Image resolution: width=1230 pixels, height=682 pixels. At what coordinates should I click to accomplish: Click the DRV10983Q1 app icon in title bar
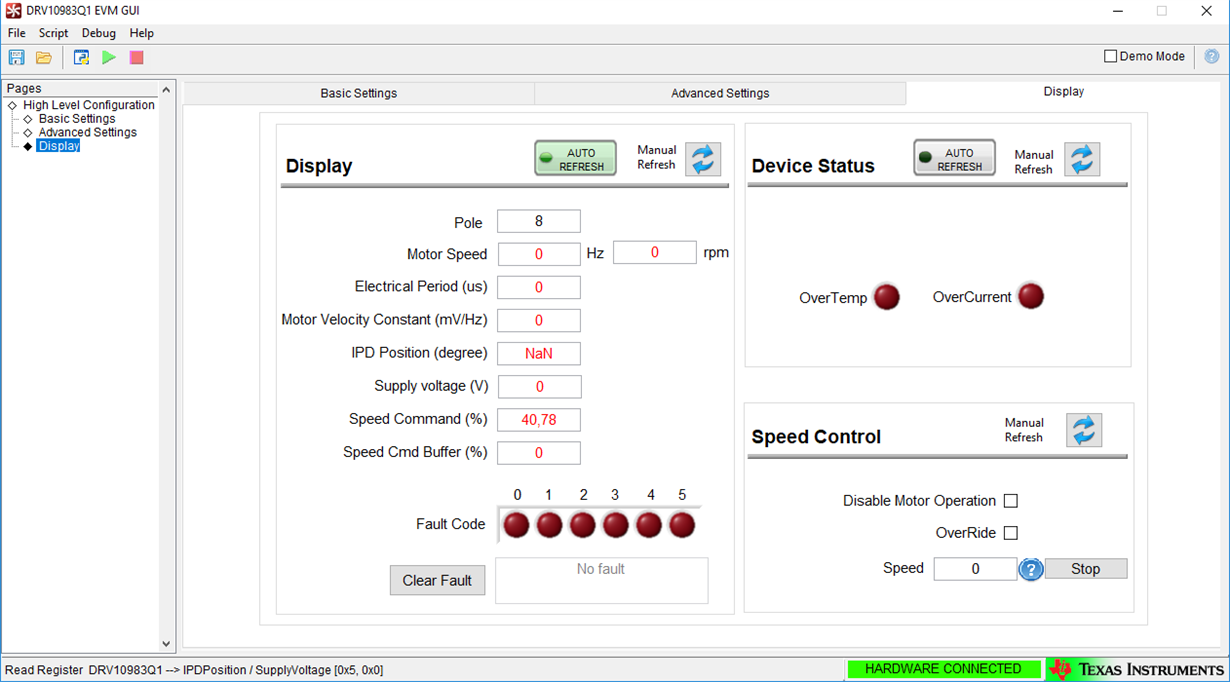tap(13, 11)
